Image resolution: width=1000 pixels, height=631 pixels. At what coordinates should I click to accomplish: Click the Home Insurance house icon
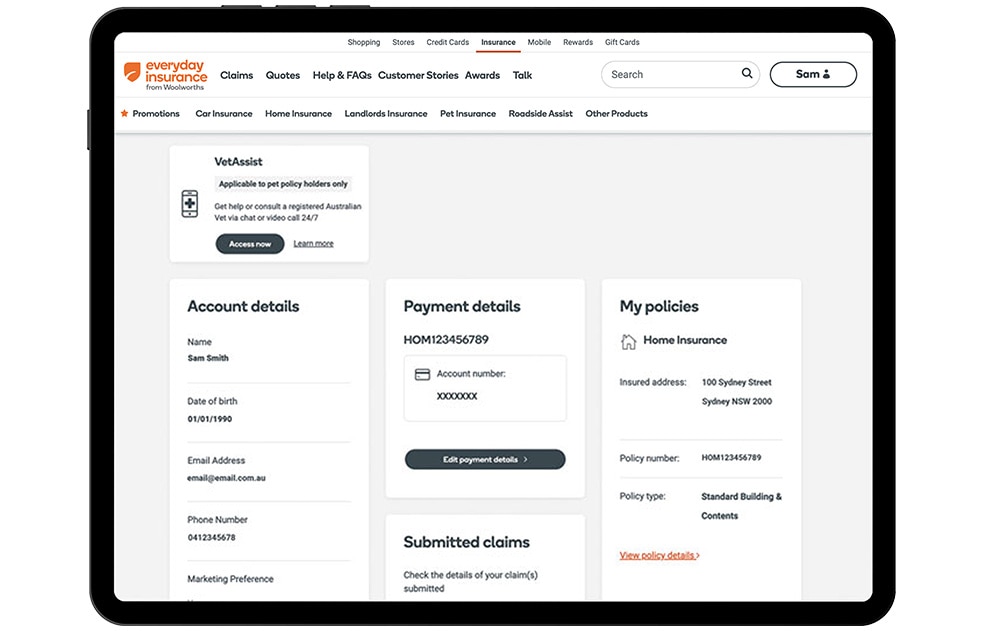[x=628, y=341]
